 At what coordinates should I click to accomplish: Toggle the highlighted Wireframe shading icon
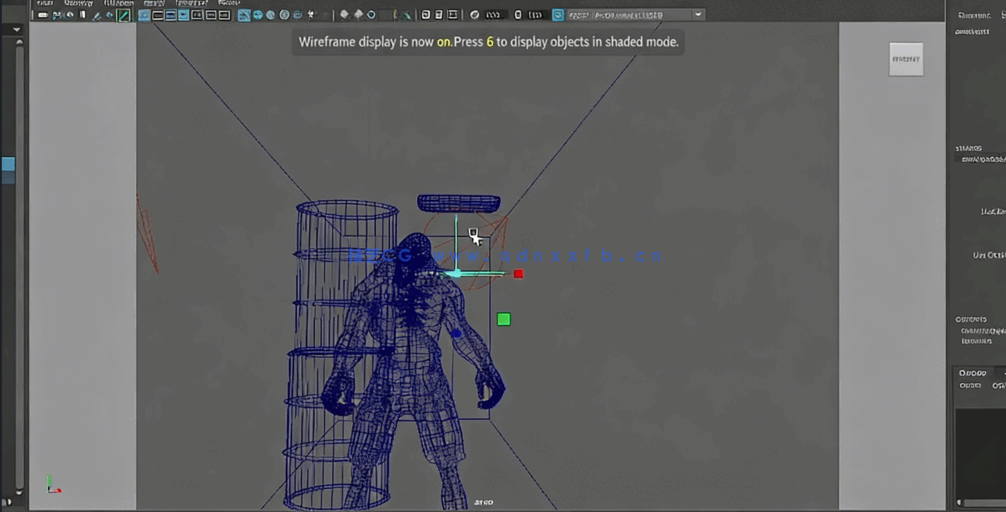coord(245,15)
